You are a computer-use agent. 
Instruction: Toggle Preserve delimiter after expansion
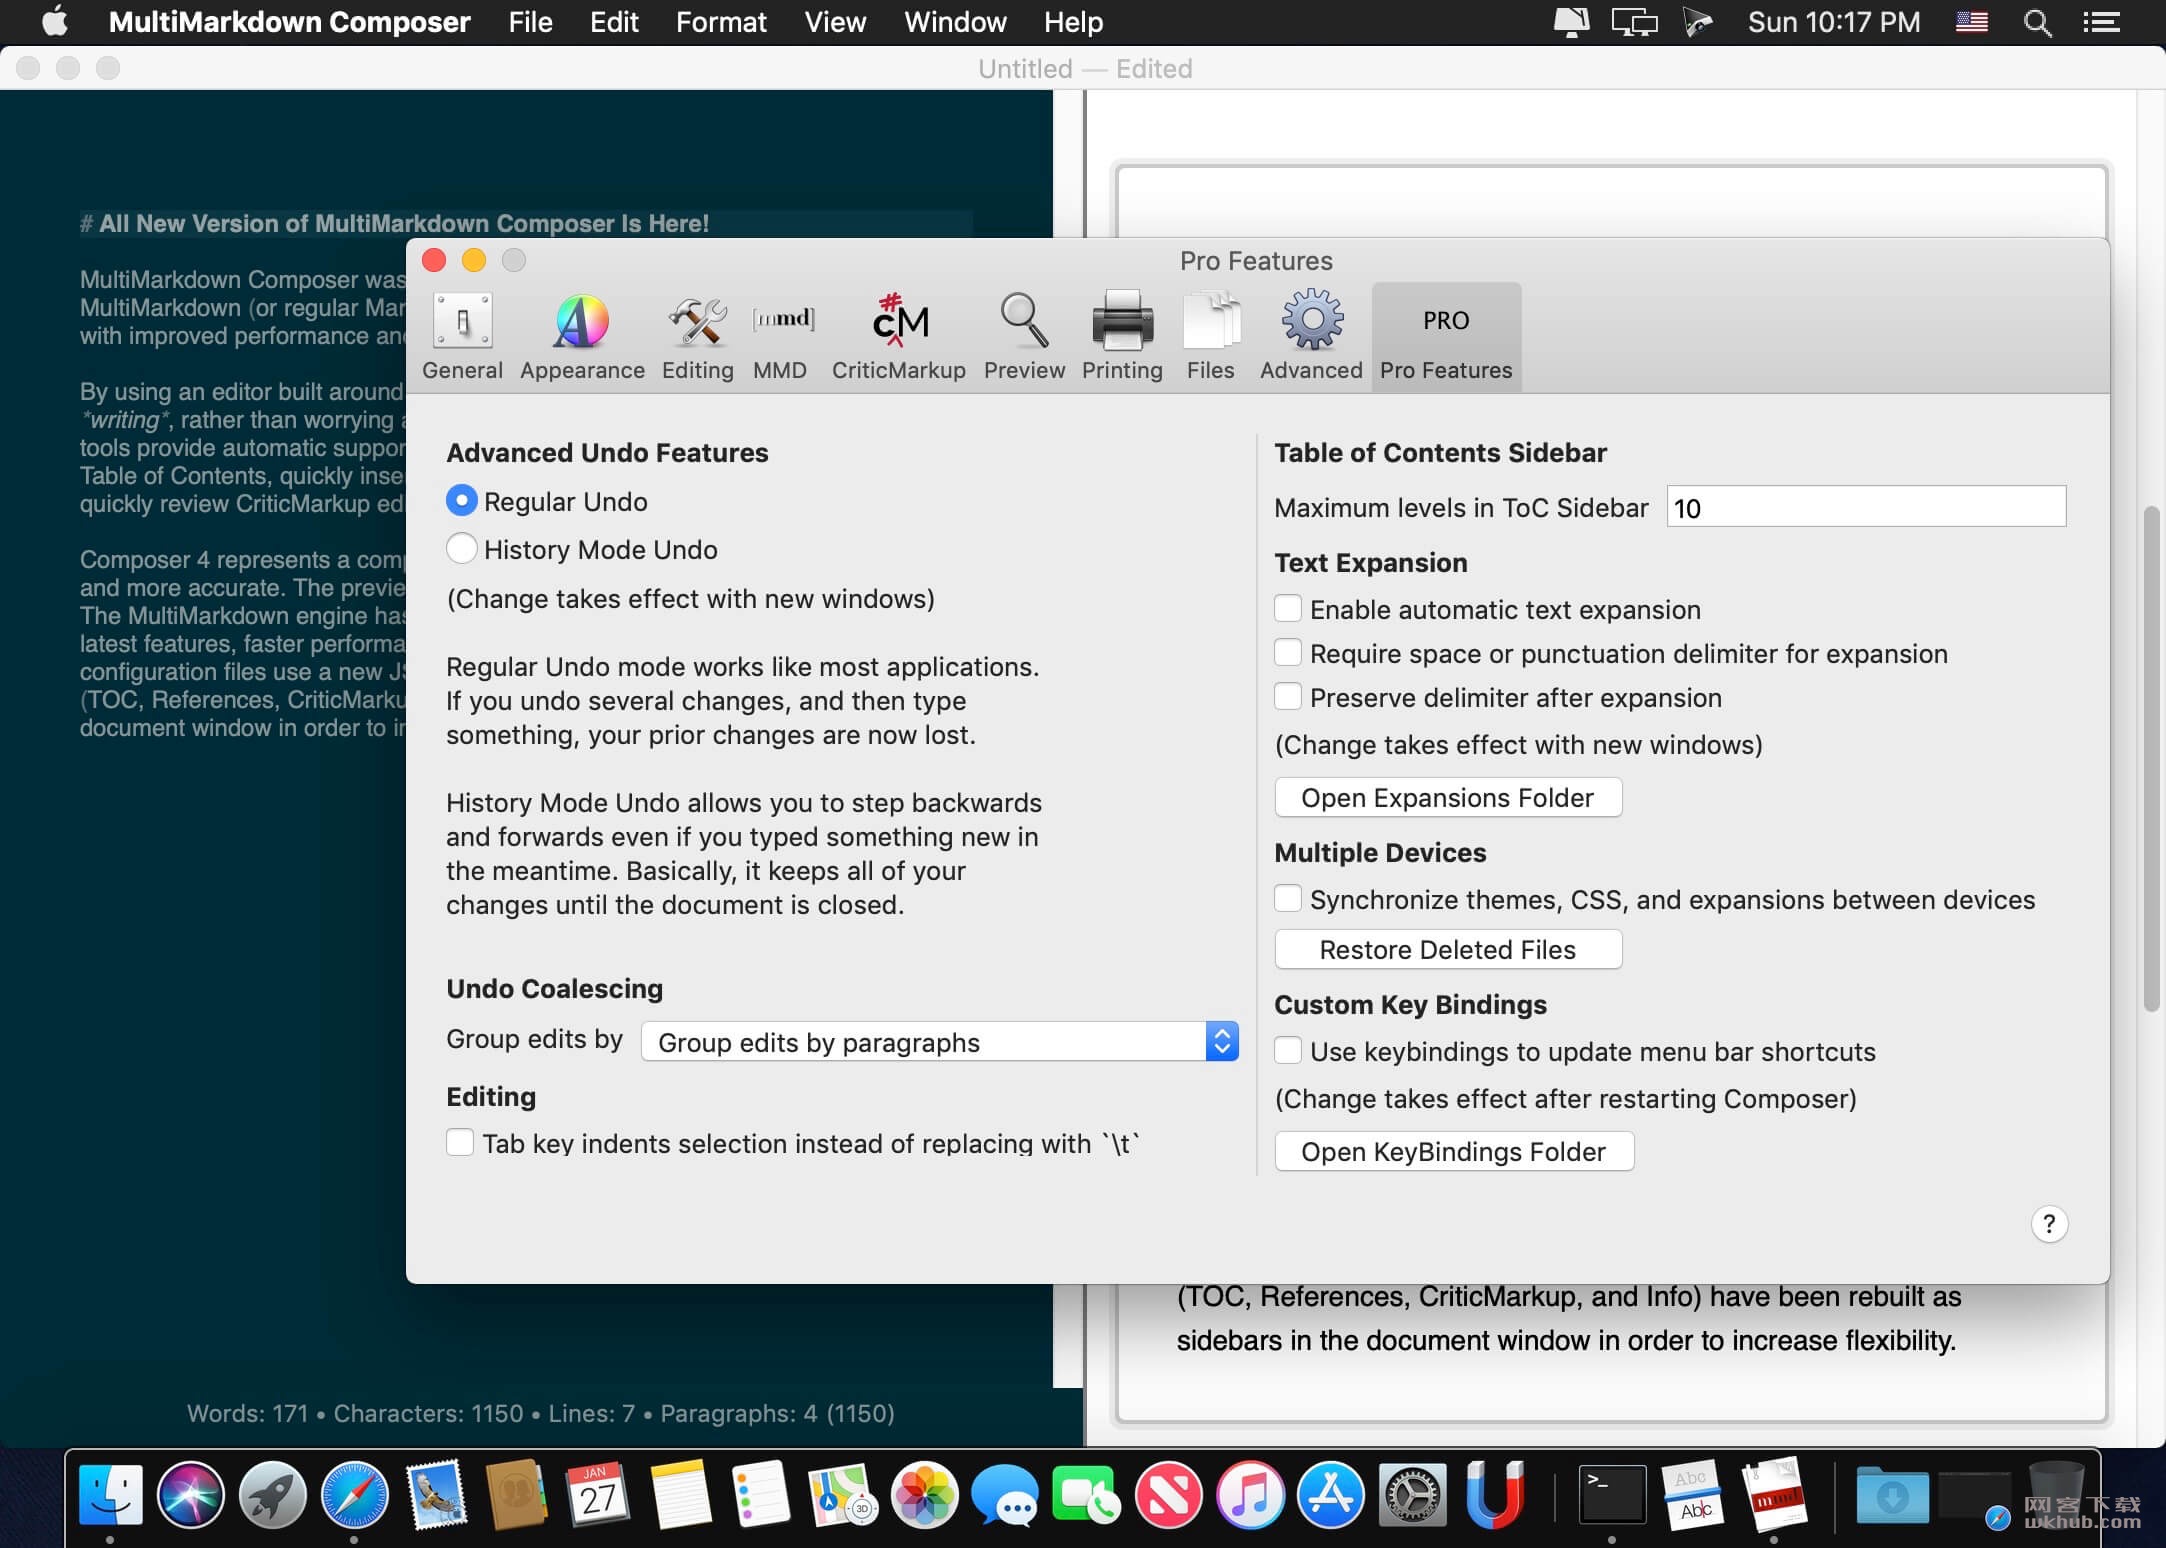(1288, 697)
